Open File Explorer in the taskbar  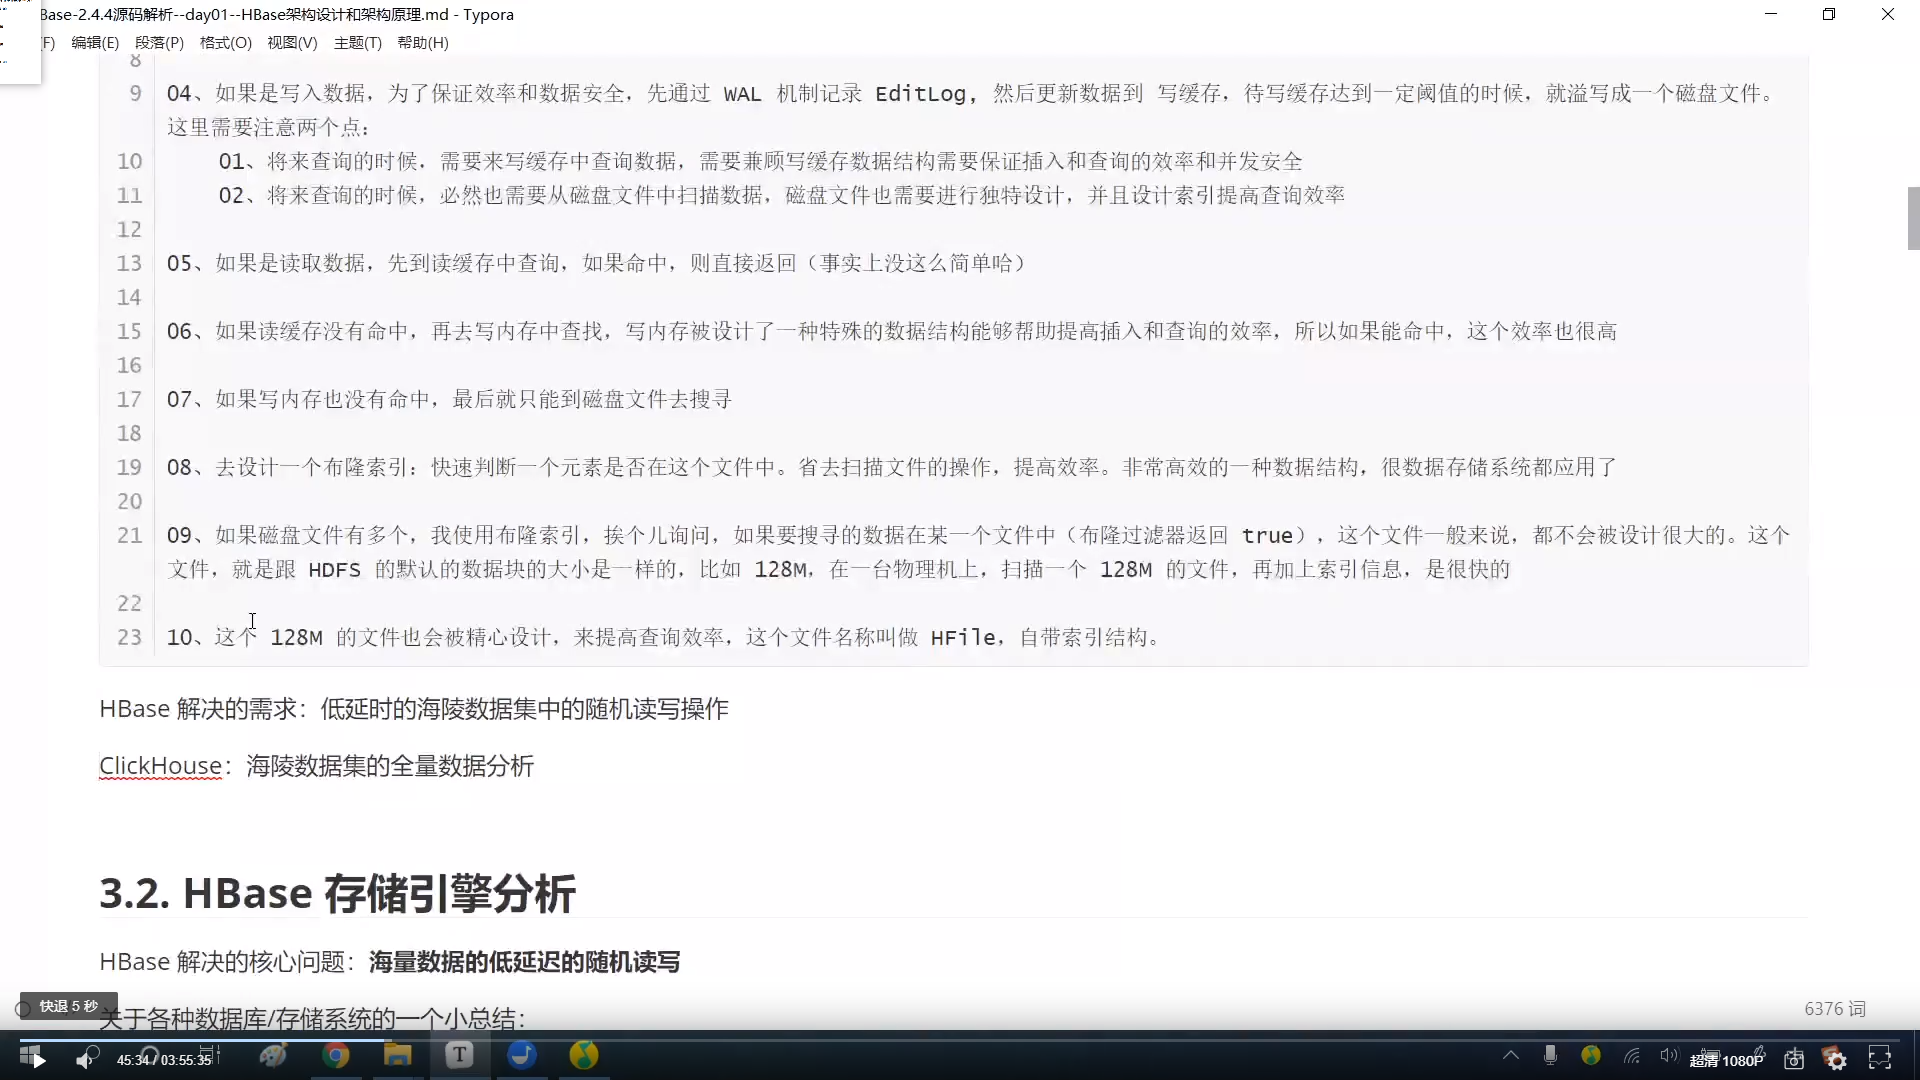point(398,1055)
